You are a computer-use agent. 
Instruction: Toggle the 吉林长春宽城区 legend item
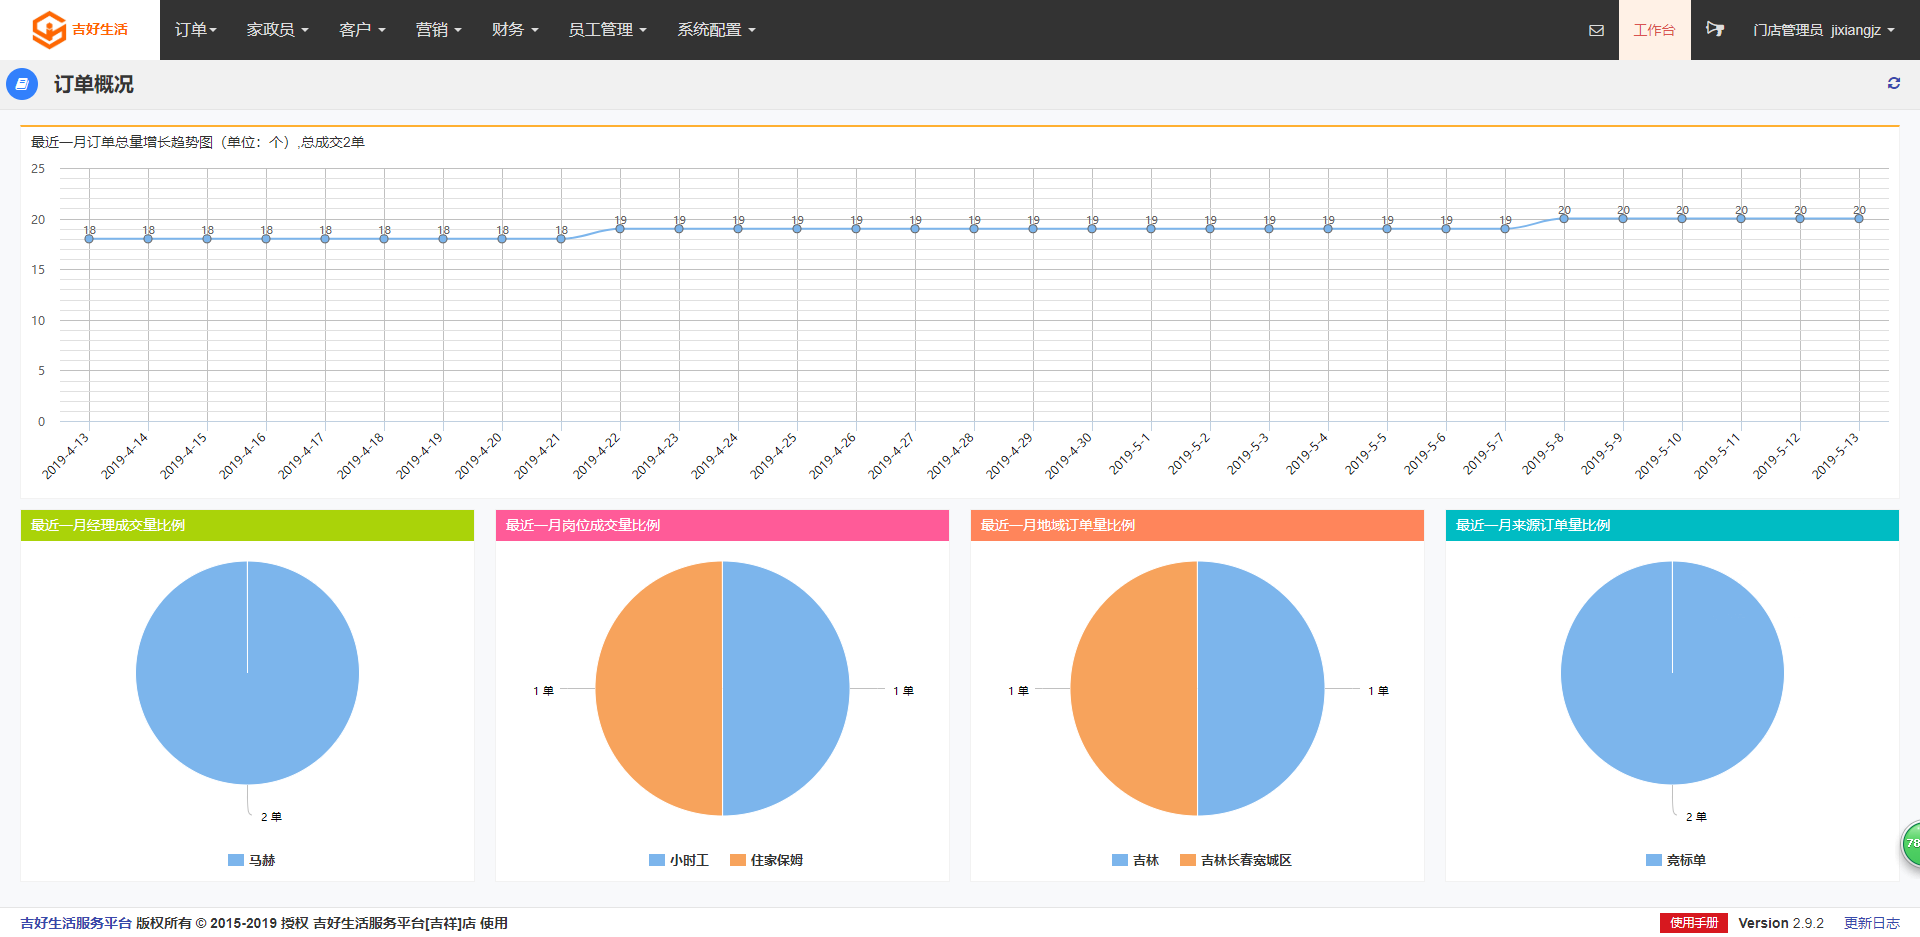(1235, 860)
